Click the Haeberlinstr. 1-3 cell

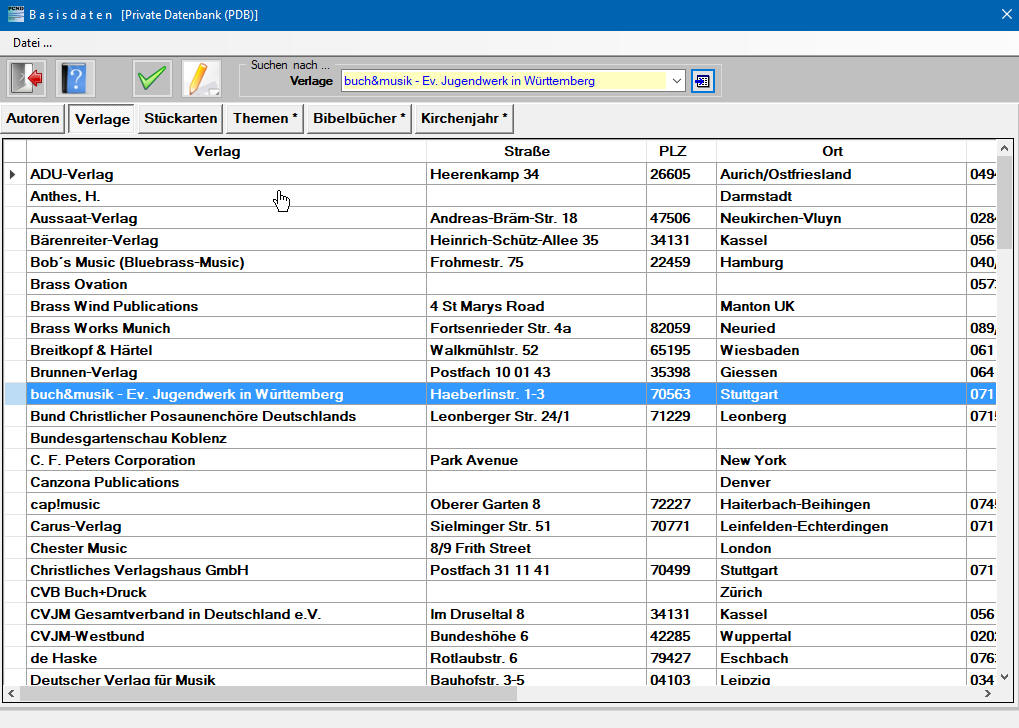point(536,395)
